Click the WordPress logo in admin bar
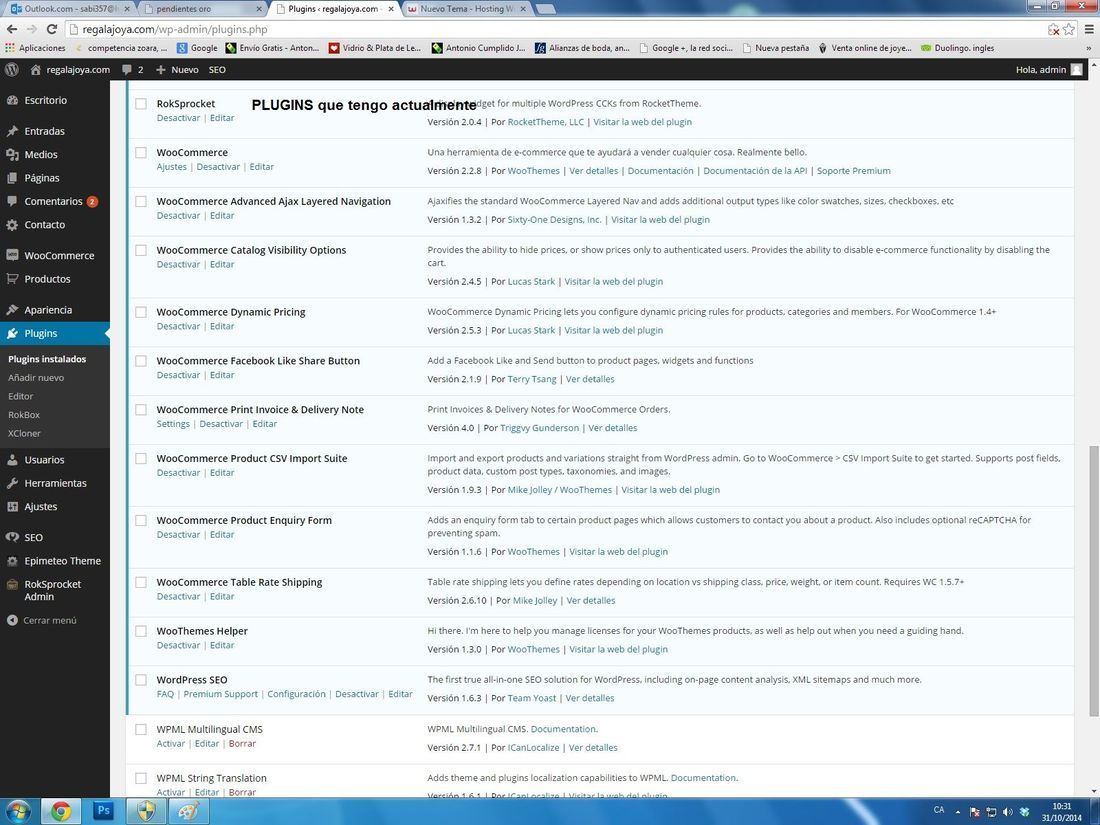 tap(11, 69)
